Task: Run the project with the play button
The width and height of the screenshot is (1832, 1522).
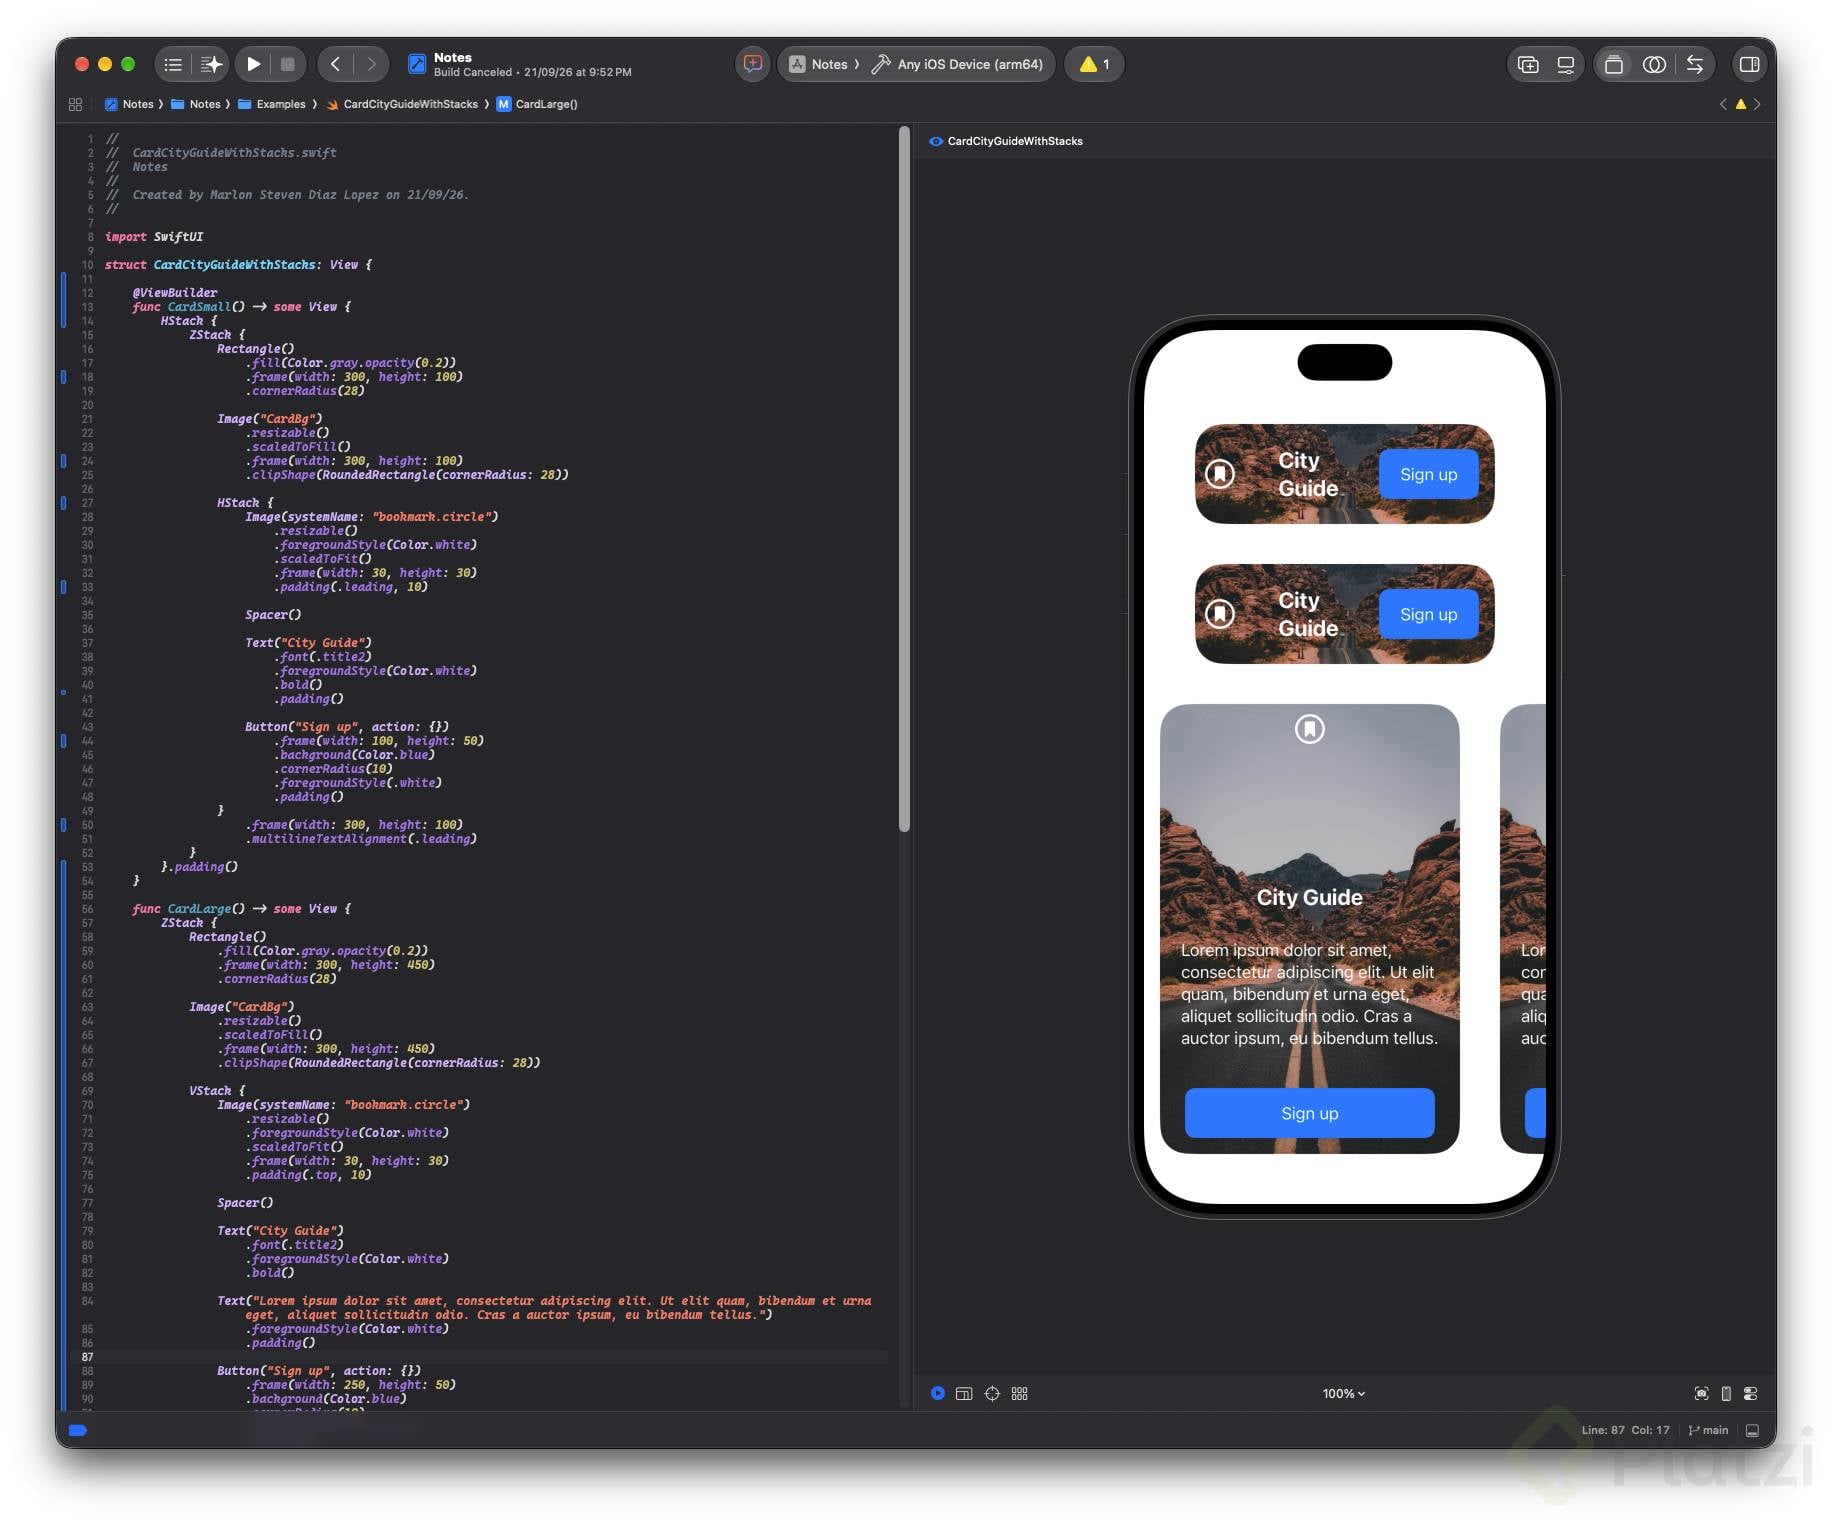Action: (254, 64)
